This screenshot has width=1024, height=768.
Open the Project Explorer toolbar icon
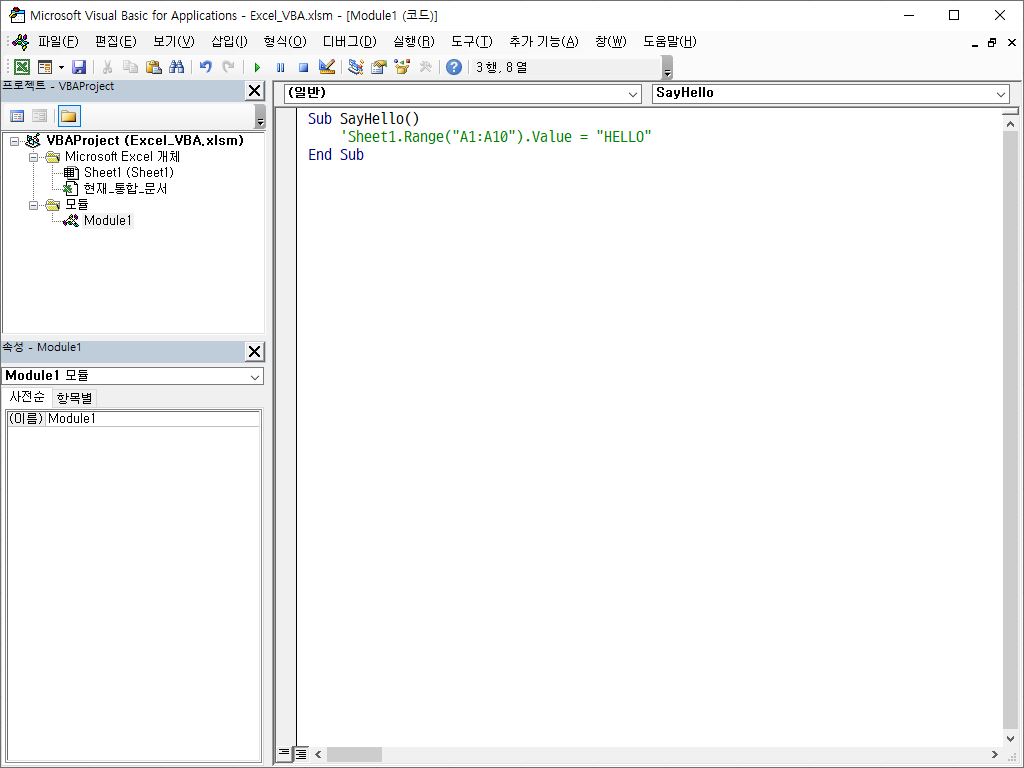tap(356, 67)
